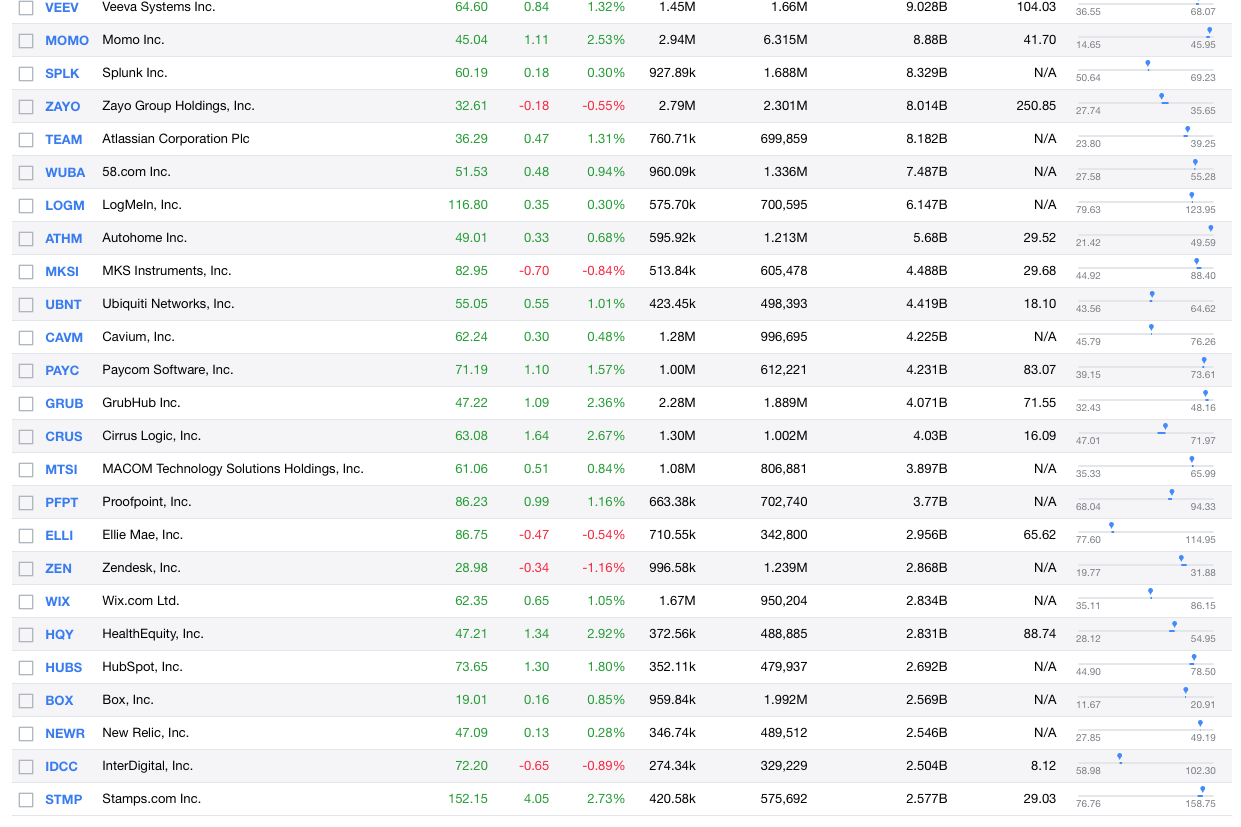This screenshot has height=827, width=1241.
Task: Check the STMP row checkbox
Action: tap(26, 799)
